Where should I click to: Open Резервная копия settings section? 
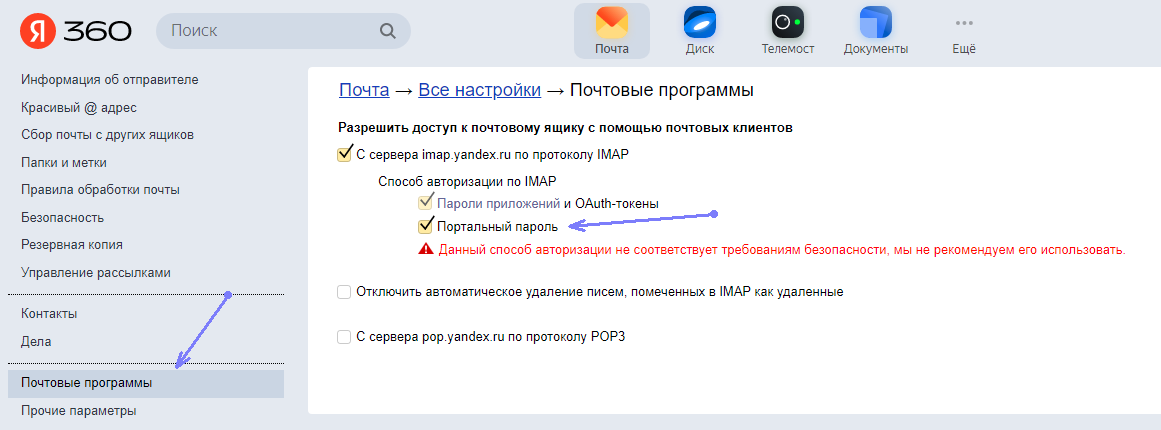pos(72,245)
